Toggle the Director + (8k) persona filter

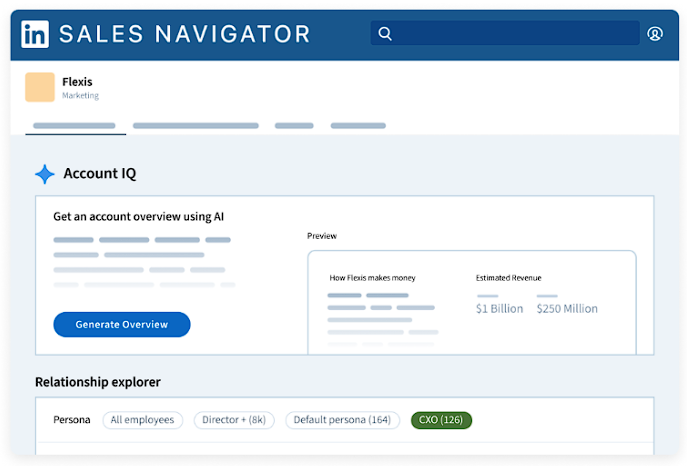click(x=233, y=420)
